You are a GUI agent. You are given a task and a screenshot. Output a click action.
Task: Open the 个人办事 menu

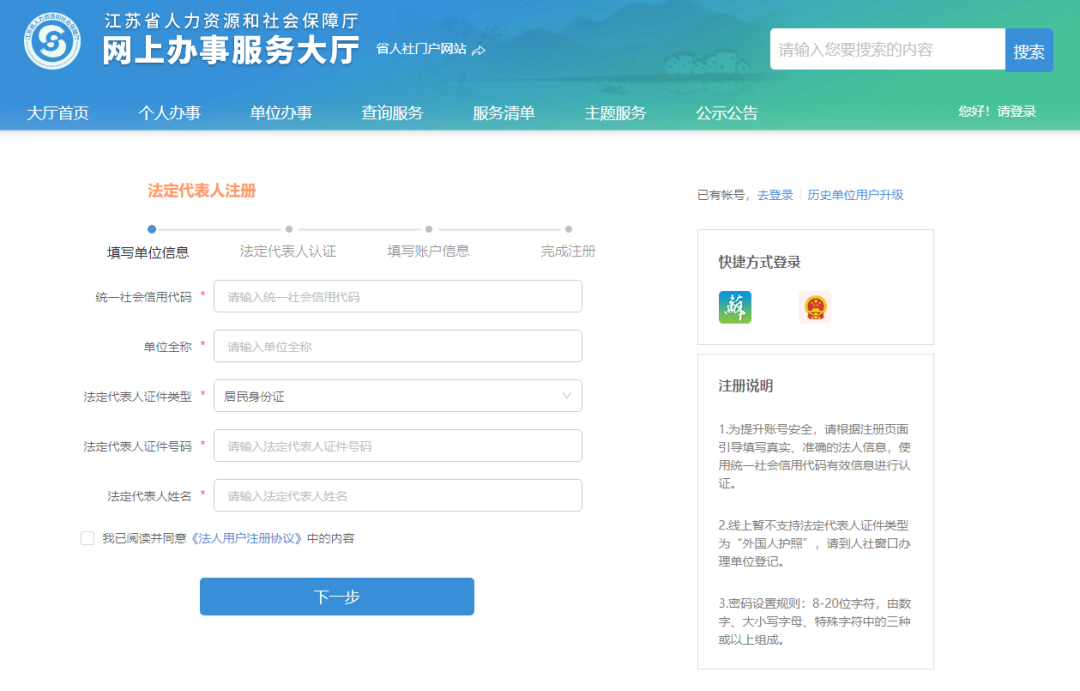pyautogui.click(x=169, y=113)
